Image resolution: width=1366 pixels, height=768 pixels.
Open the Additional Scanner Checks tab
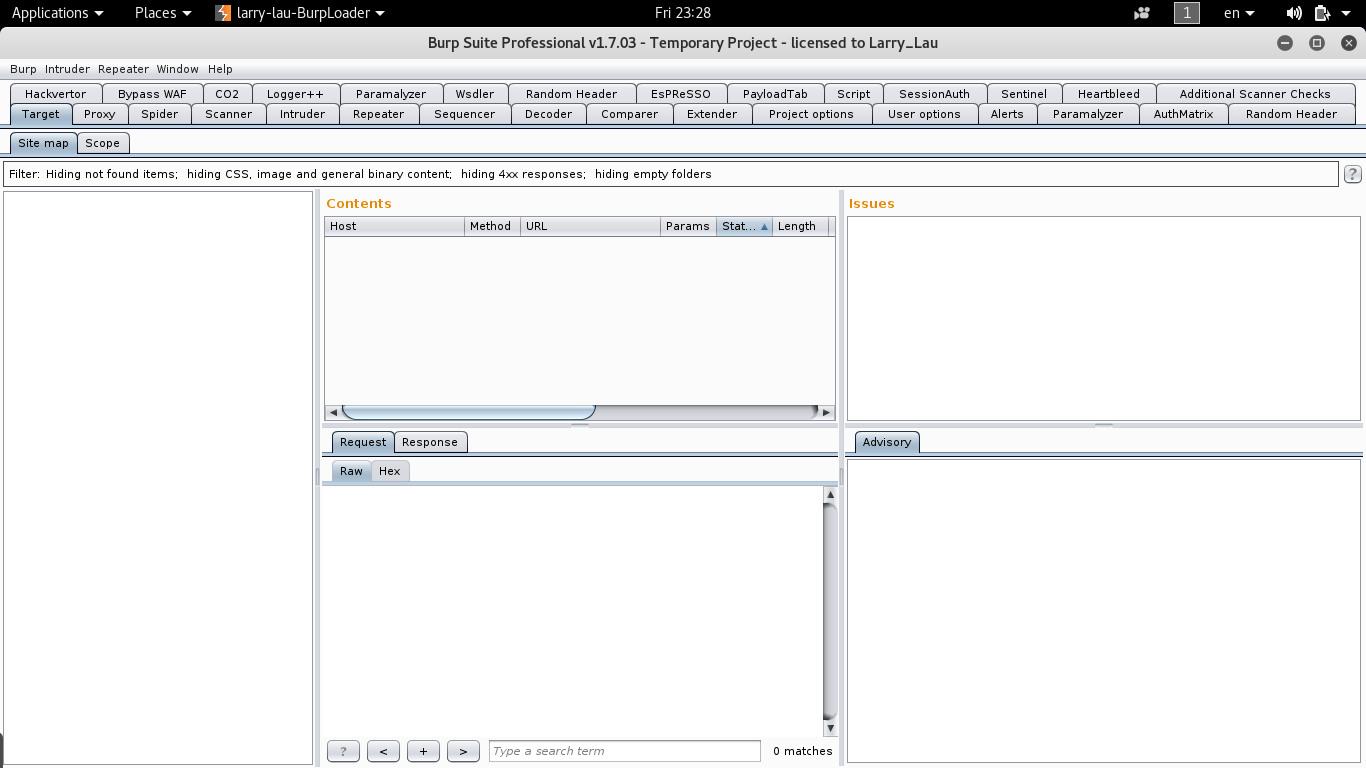point(1255,94)
